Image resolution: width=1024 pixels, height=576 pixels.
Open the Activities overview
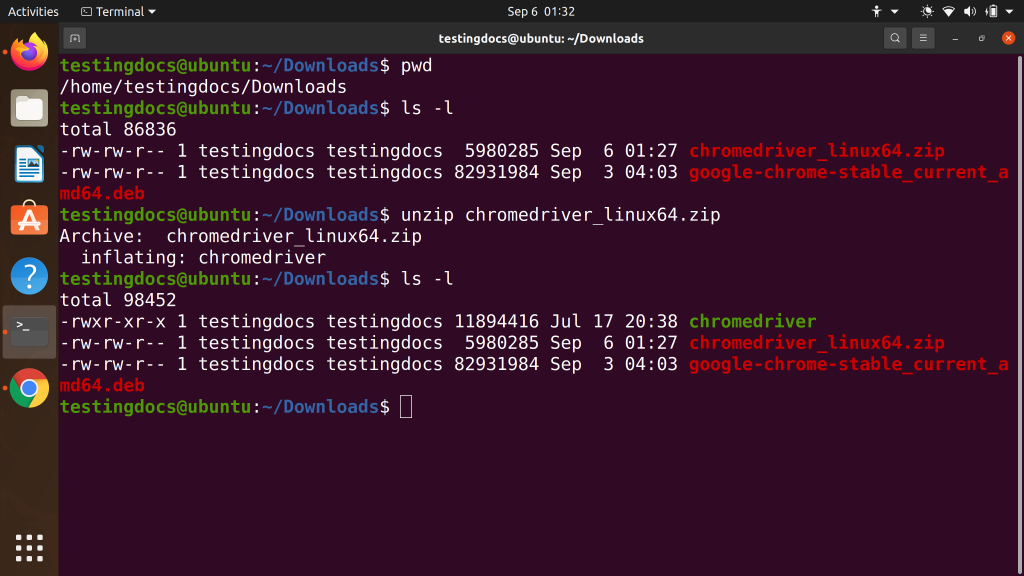click(33, 11)
